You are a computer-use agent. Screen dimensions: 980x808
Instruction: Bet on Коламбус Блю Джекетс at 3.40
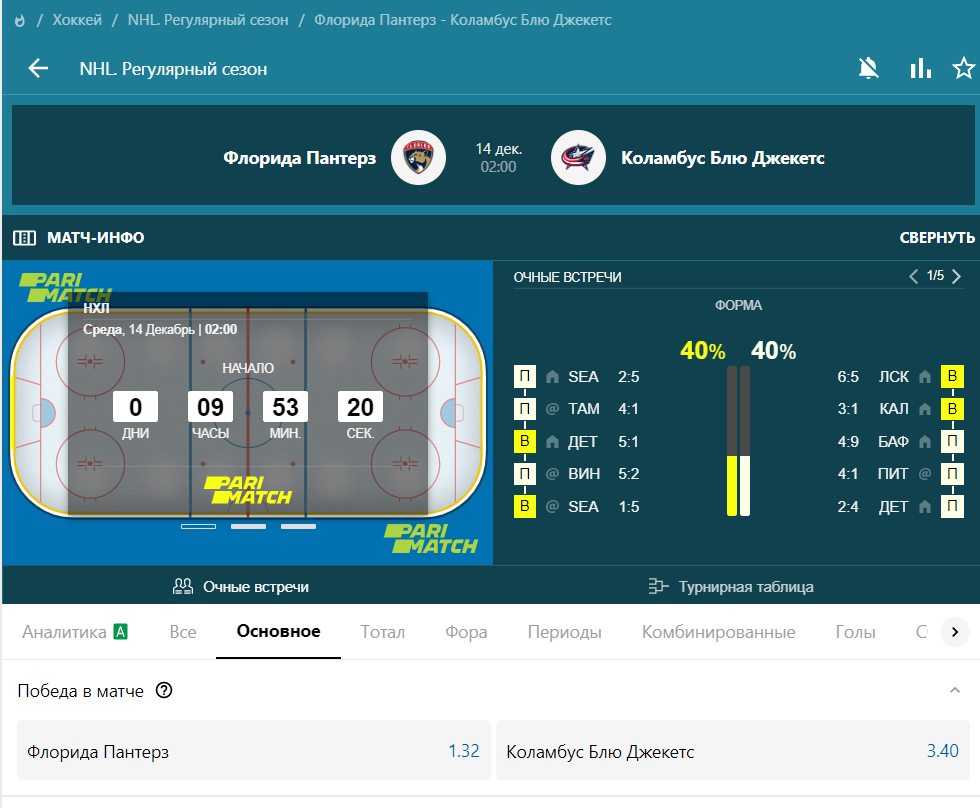tap(732, 750)
